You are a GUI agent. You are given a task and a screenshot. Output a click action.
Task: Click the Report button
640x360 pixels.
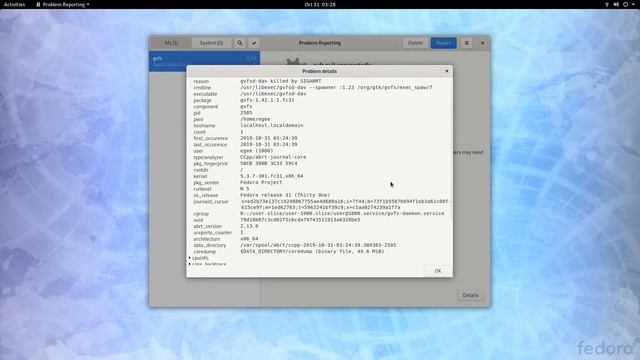(x=443, y=43)
